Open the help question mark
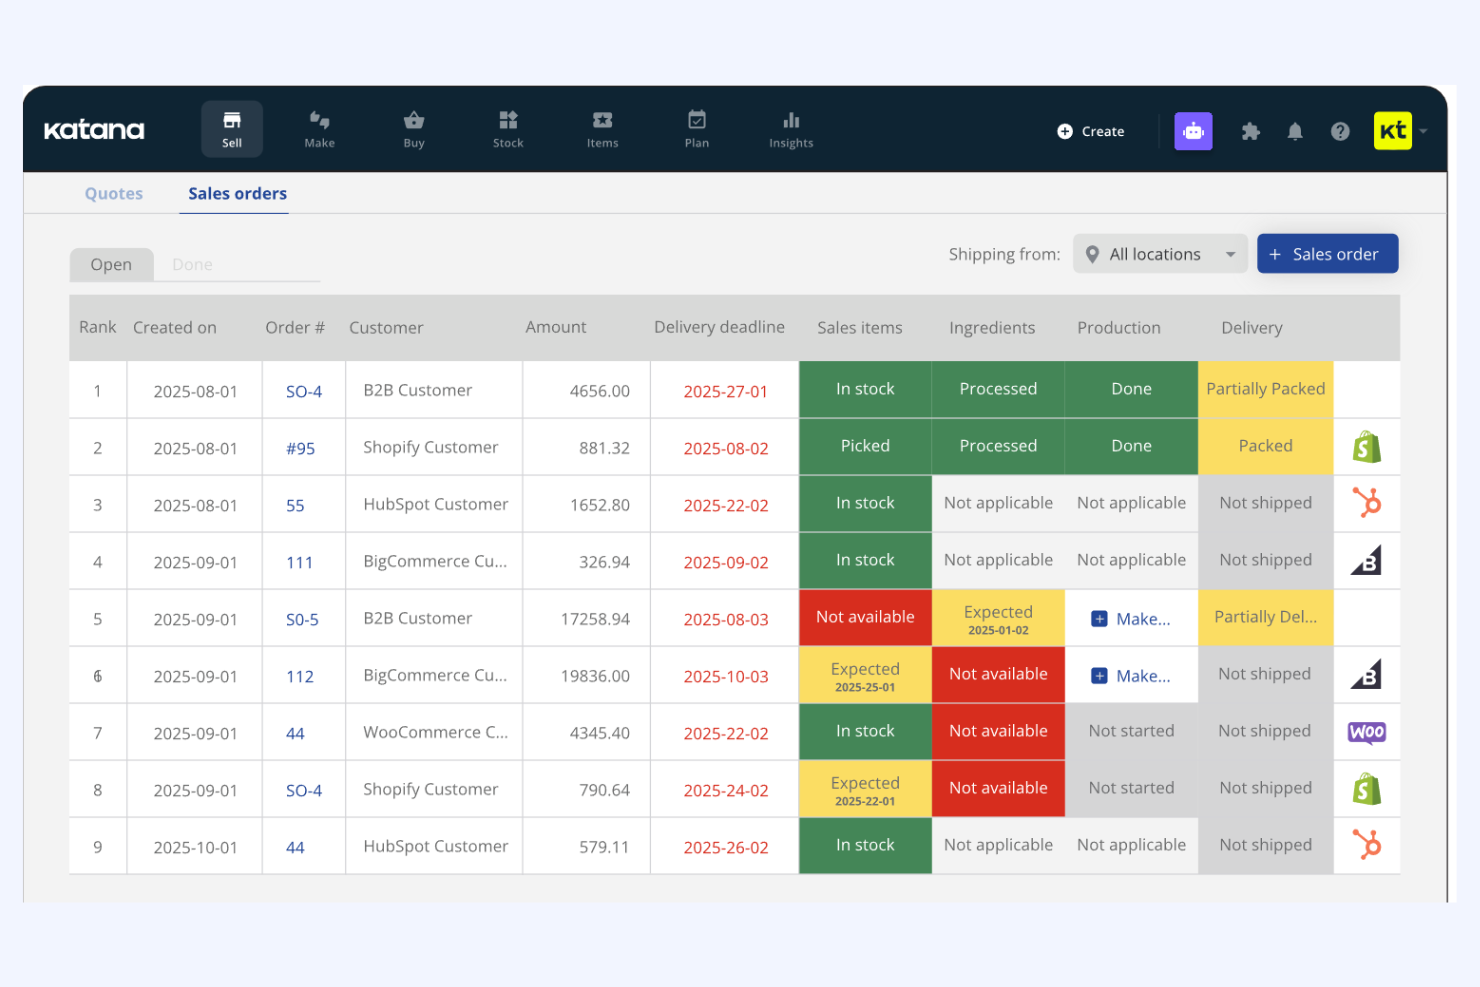Viewport: 1480px width, 987px height. pos(1340,131)
